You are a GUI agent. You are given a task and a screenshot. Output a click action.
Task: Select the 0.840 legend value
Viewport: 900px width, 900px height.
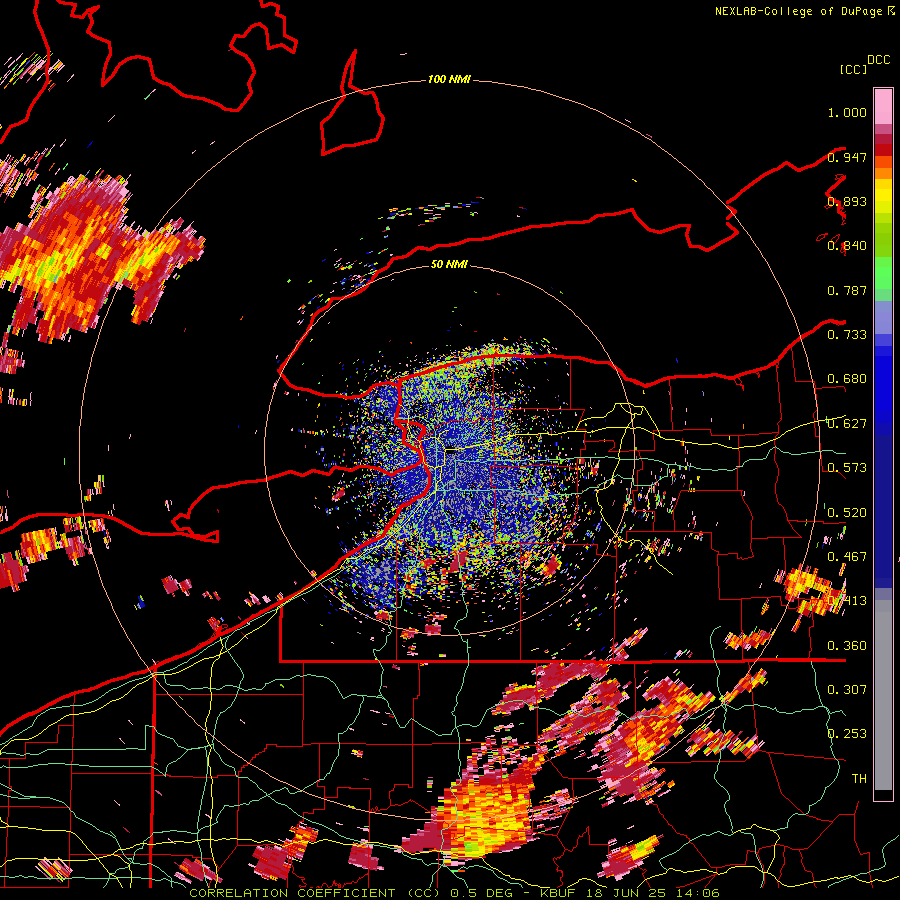(847, 246)
